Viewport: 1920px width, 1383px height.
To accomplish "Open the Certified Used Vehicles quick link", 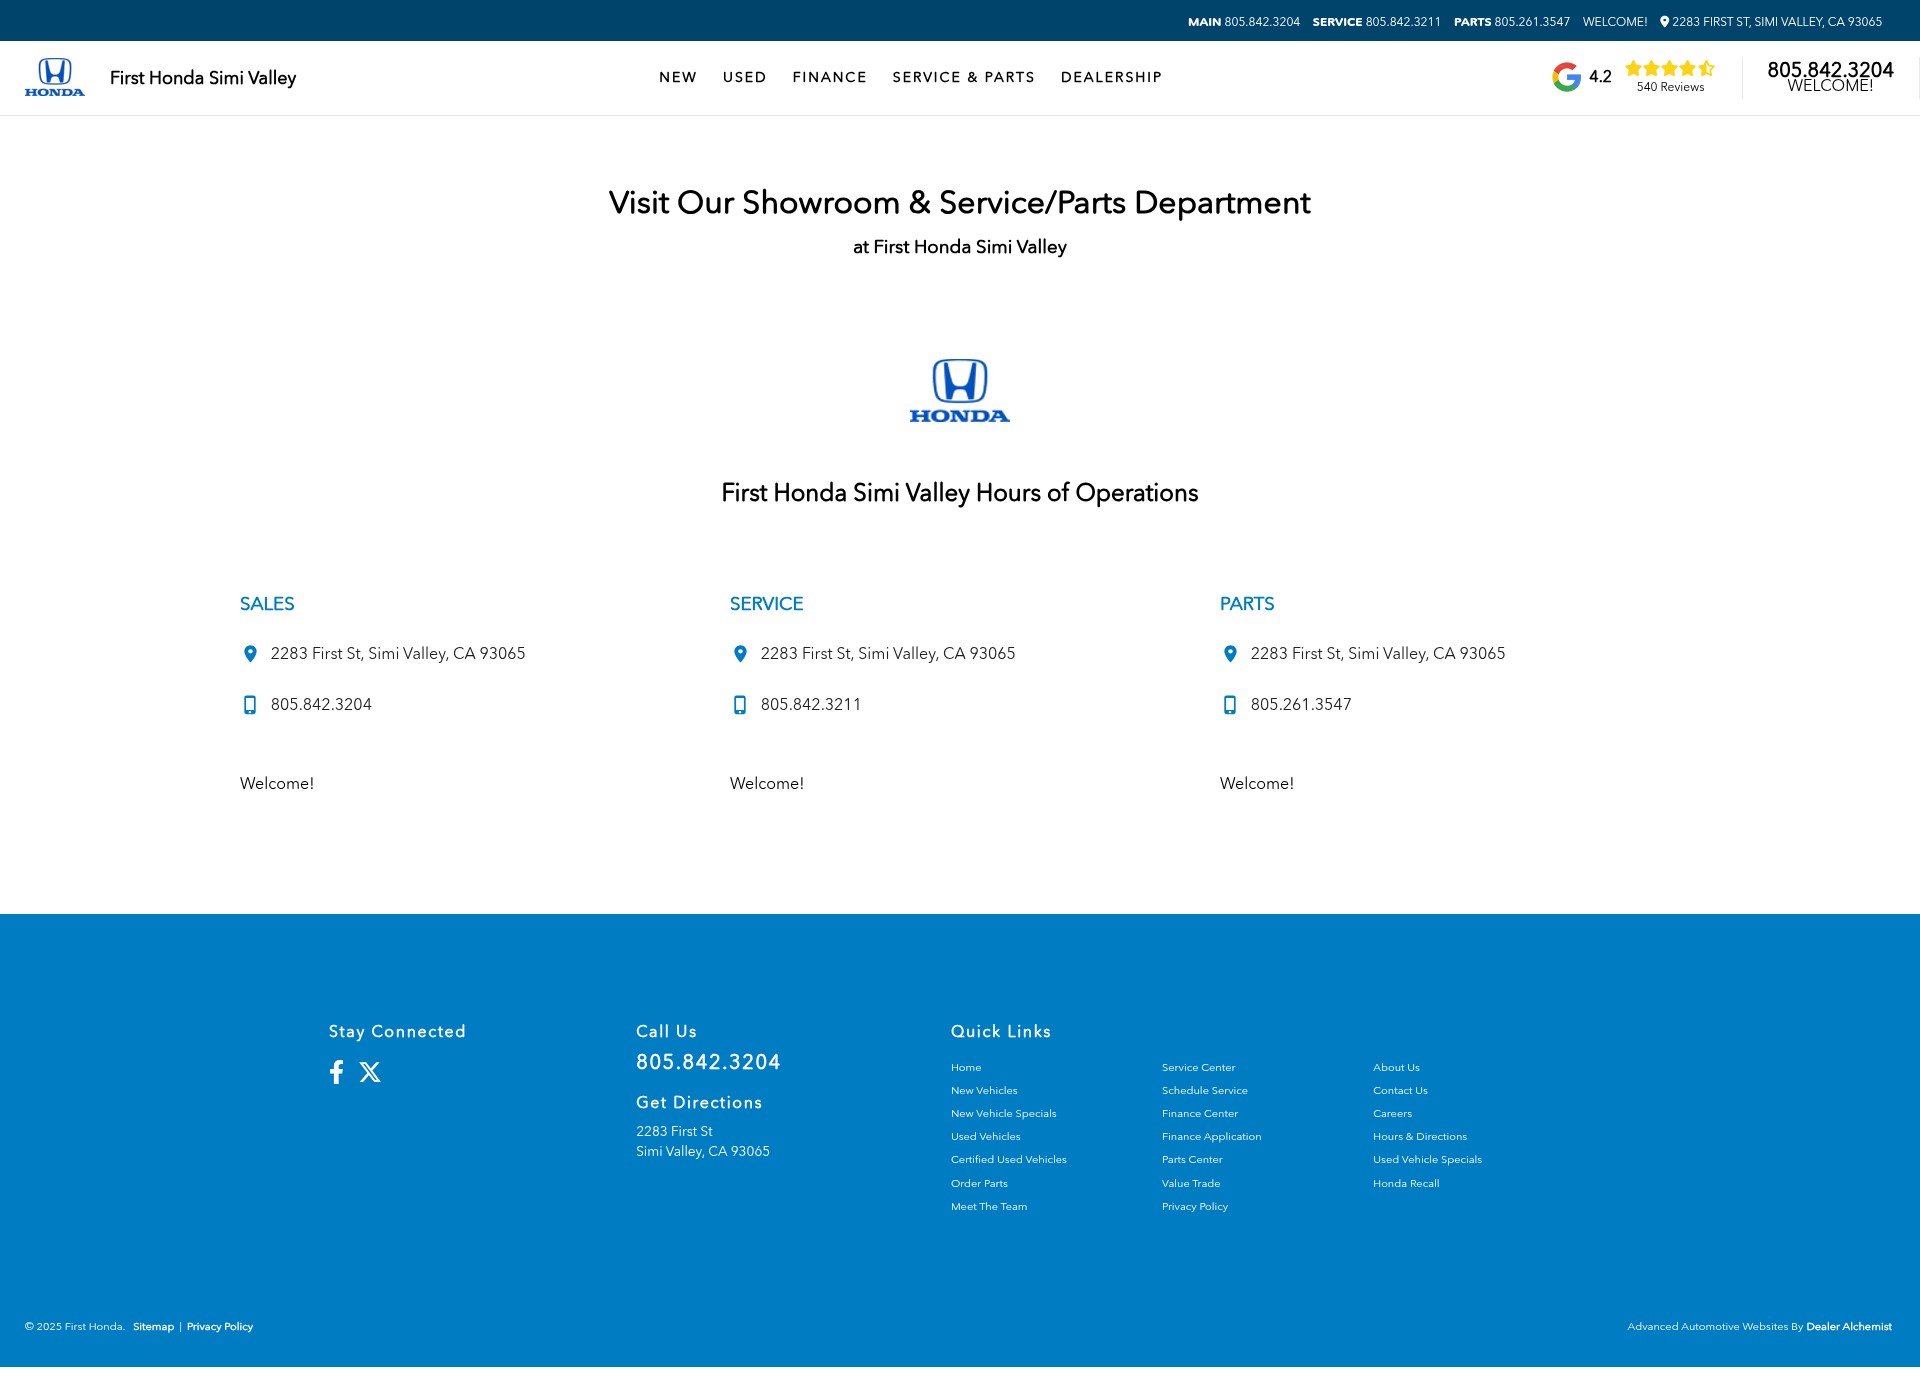I will pos(1008,1160).
